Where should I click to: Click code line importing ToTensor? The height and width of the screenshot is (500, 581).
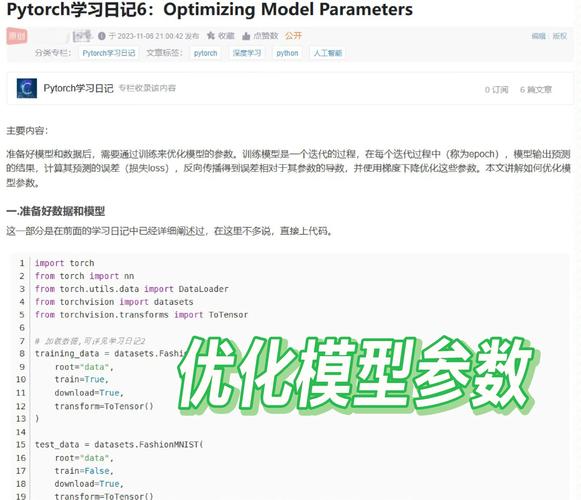(x=141, y=315)
